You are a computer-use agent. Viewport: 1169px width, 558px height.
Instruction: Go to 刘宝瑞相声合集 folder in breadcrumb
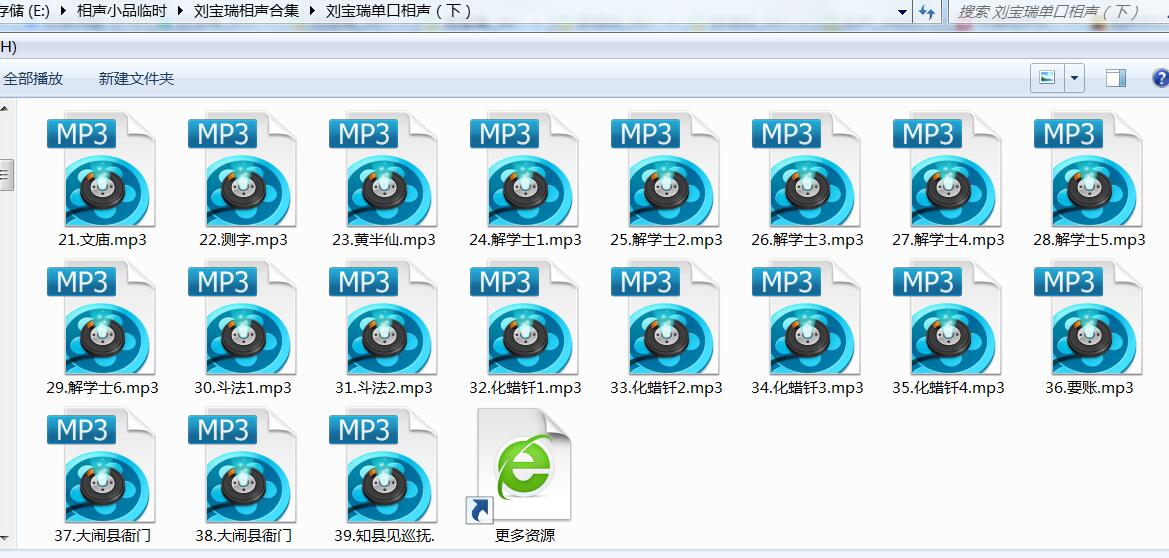tap(246, 11)
